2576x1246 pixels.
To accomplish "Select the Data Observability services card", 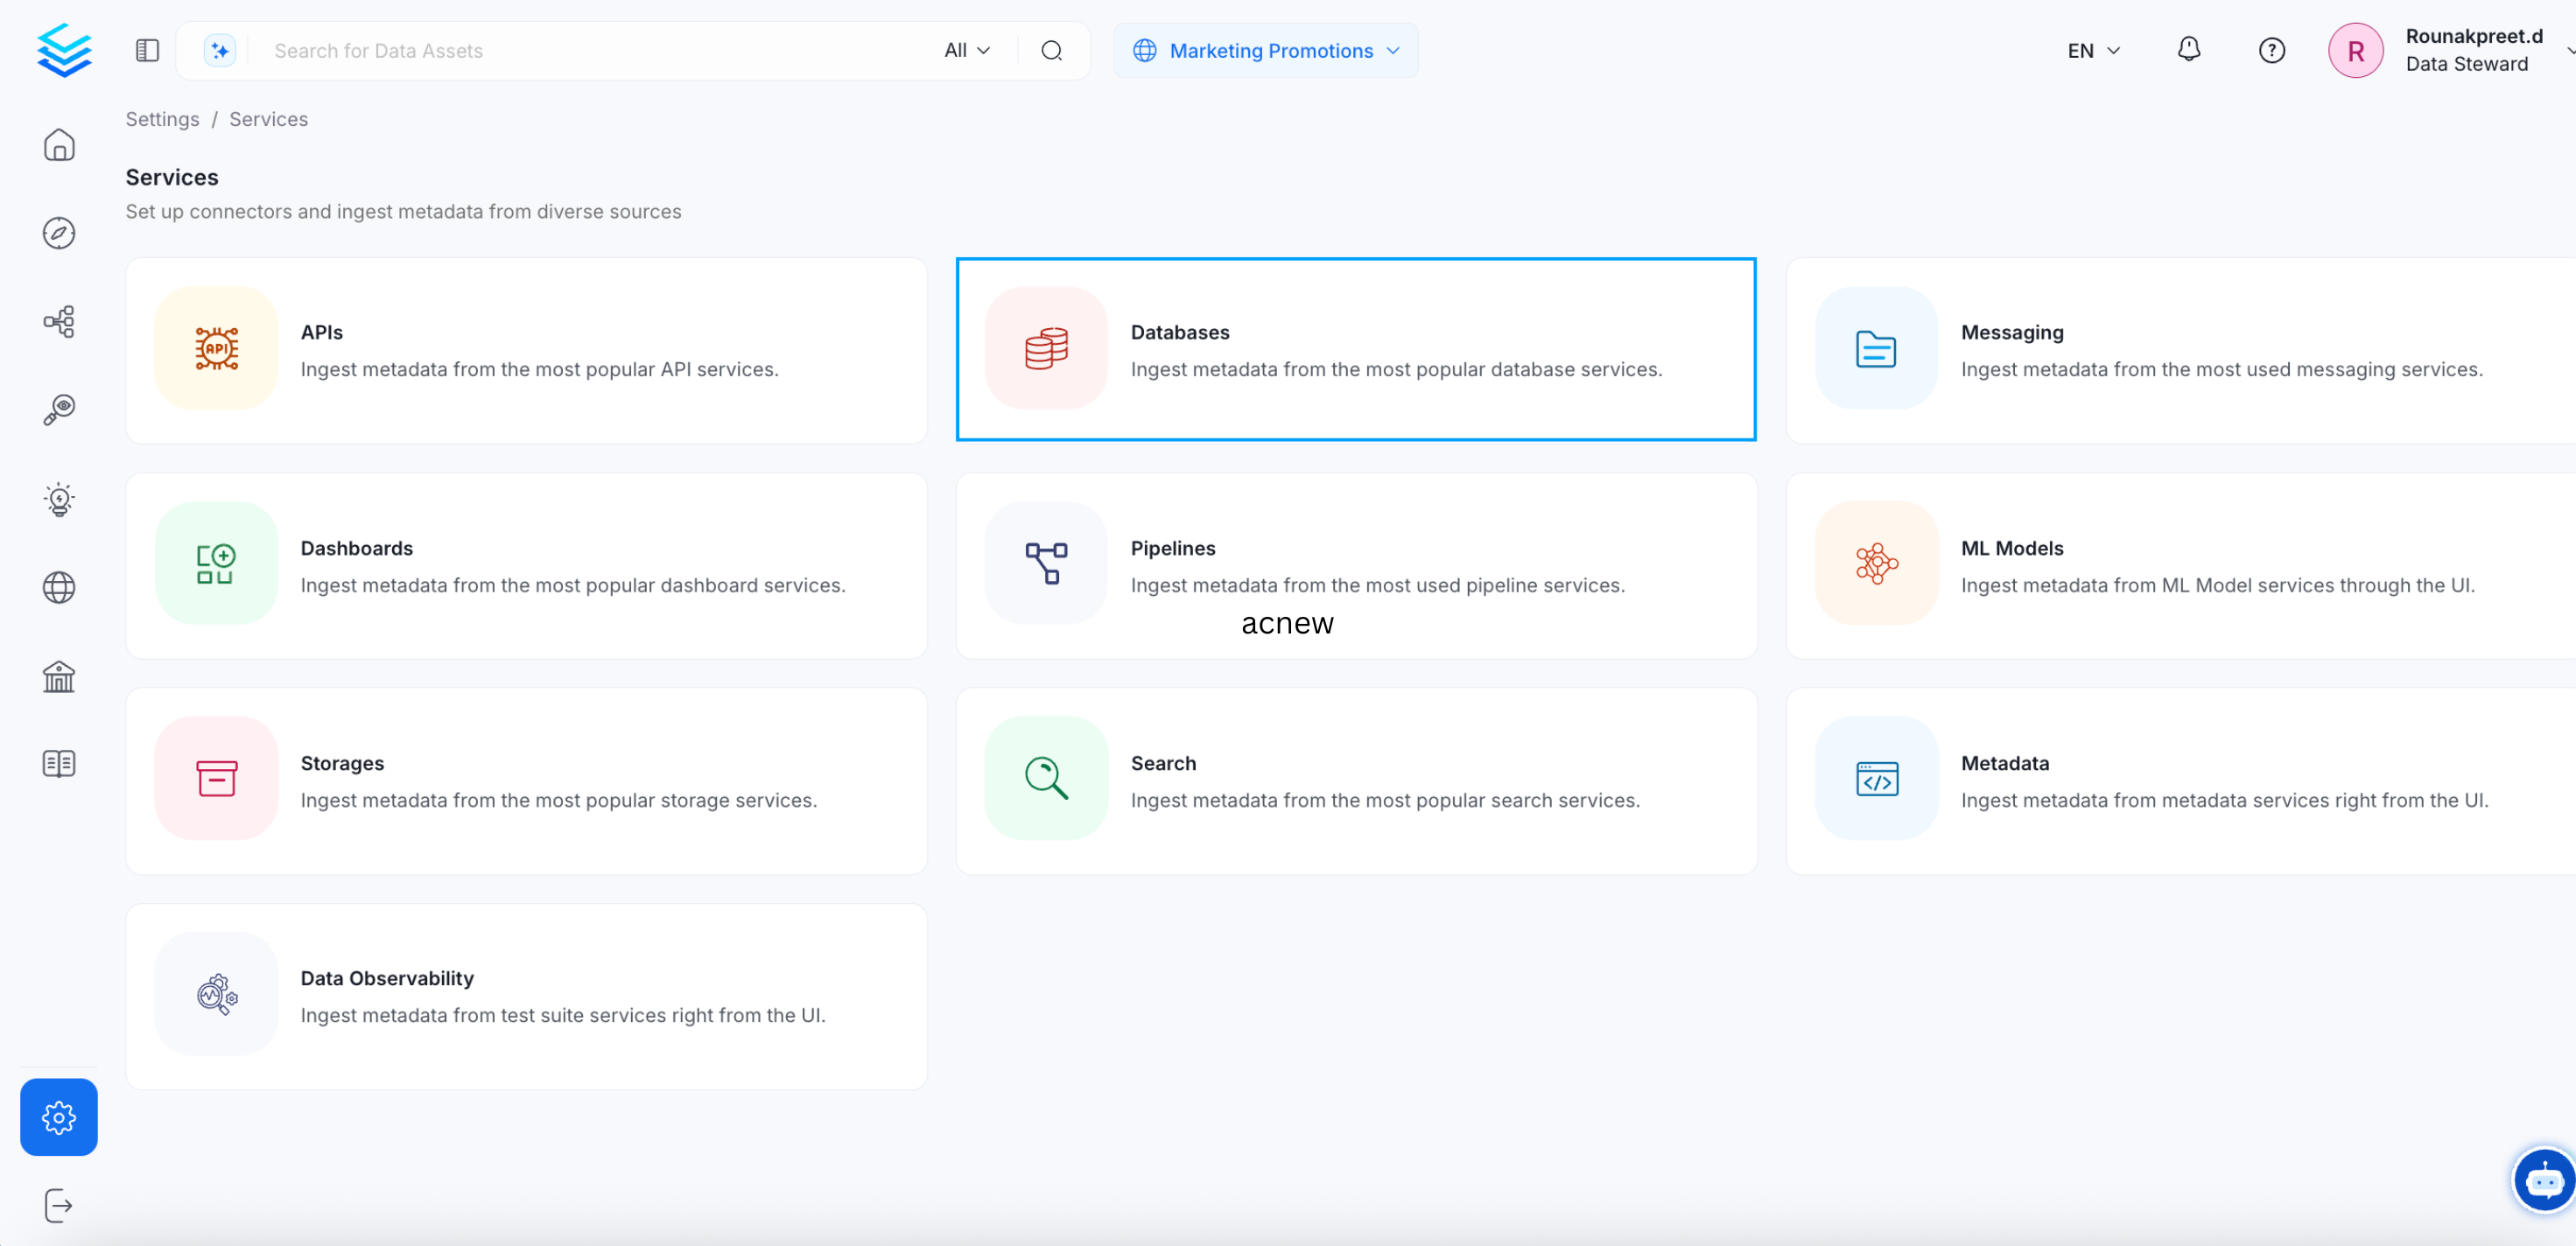I will click(x=527, y=995).
